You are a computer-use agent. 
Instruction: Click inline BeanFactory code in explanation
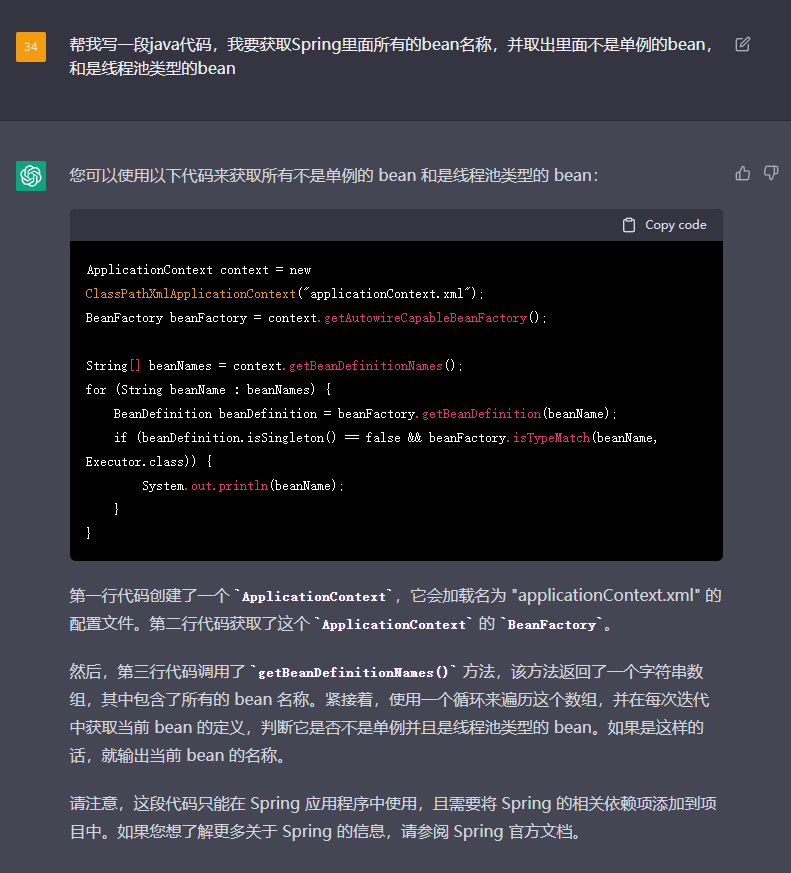553,624
